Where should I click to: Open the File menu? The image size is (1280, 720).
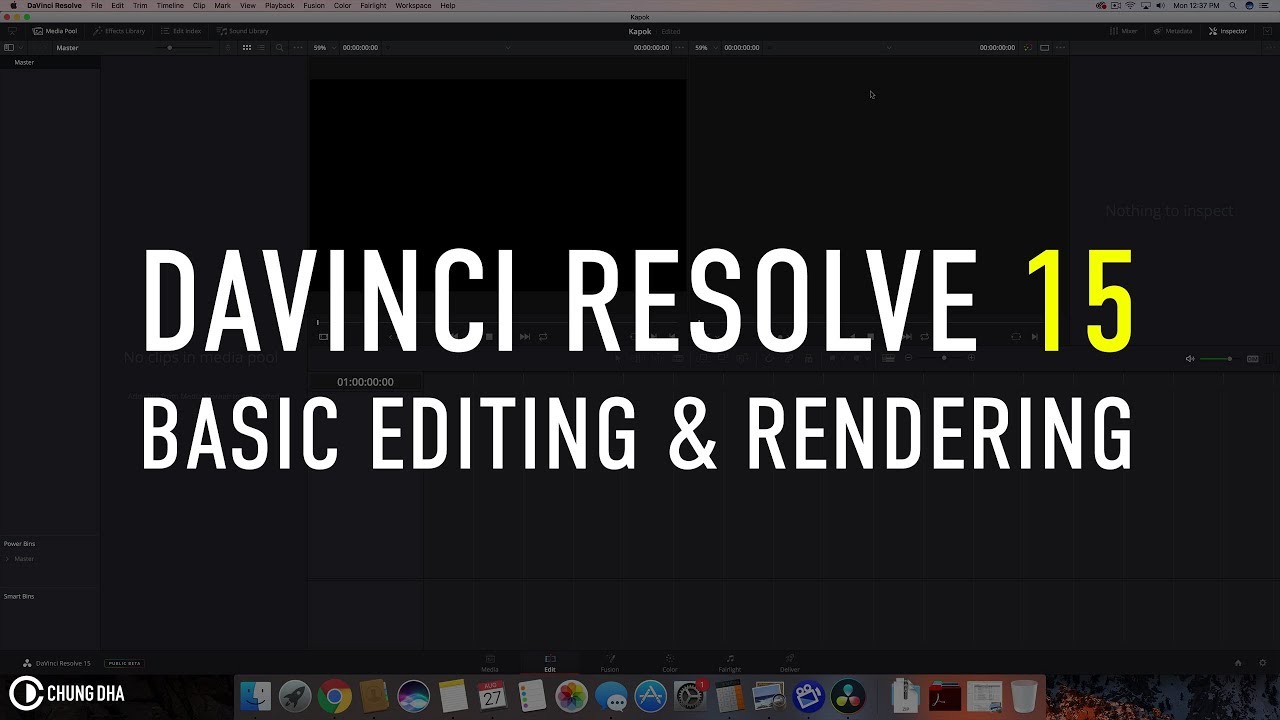pos(97,6)
